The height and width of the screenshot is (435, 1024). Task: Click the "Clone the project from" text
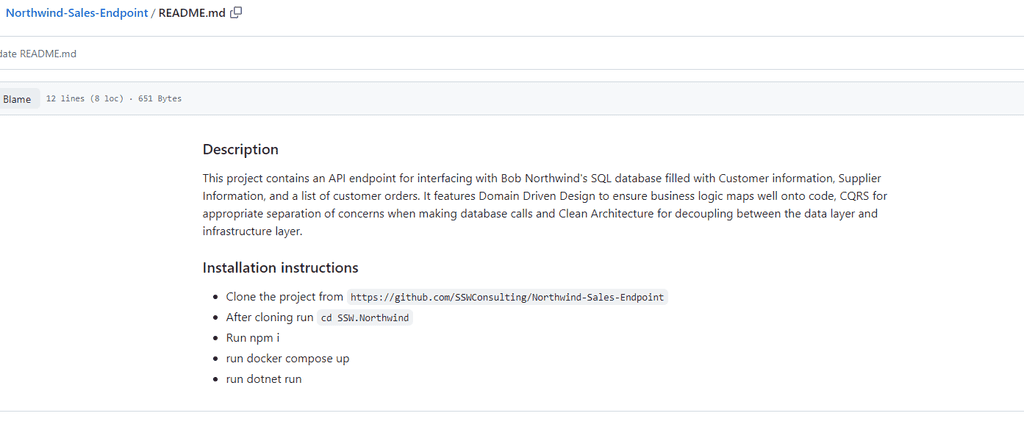(284, 297)
